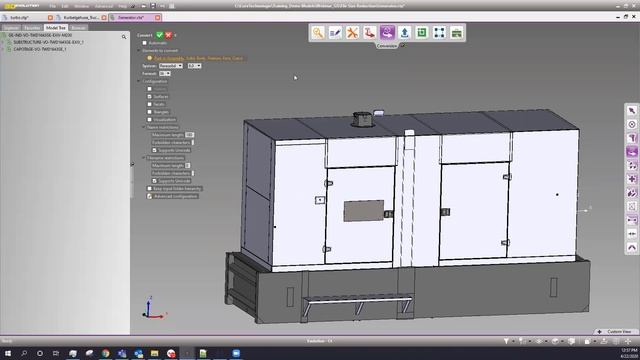Open the Format dropdown
Viewport: 640px width, 360px height.
(x=164, y=73)
